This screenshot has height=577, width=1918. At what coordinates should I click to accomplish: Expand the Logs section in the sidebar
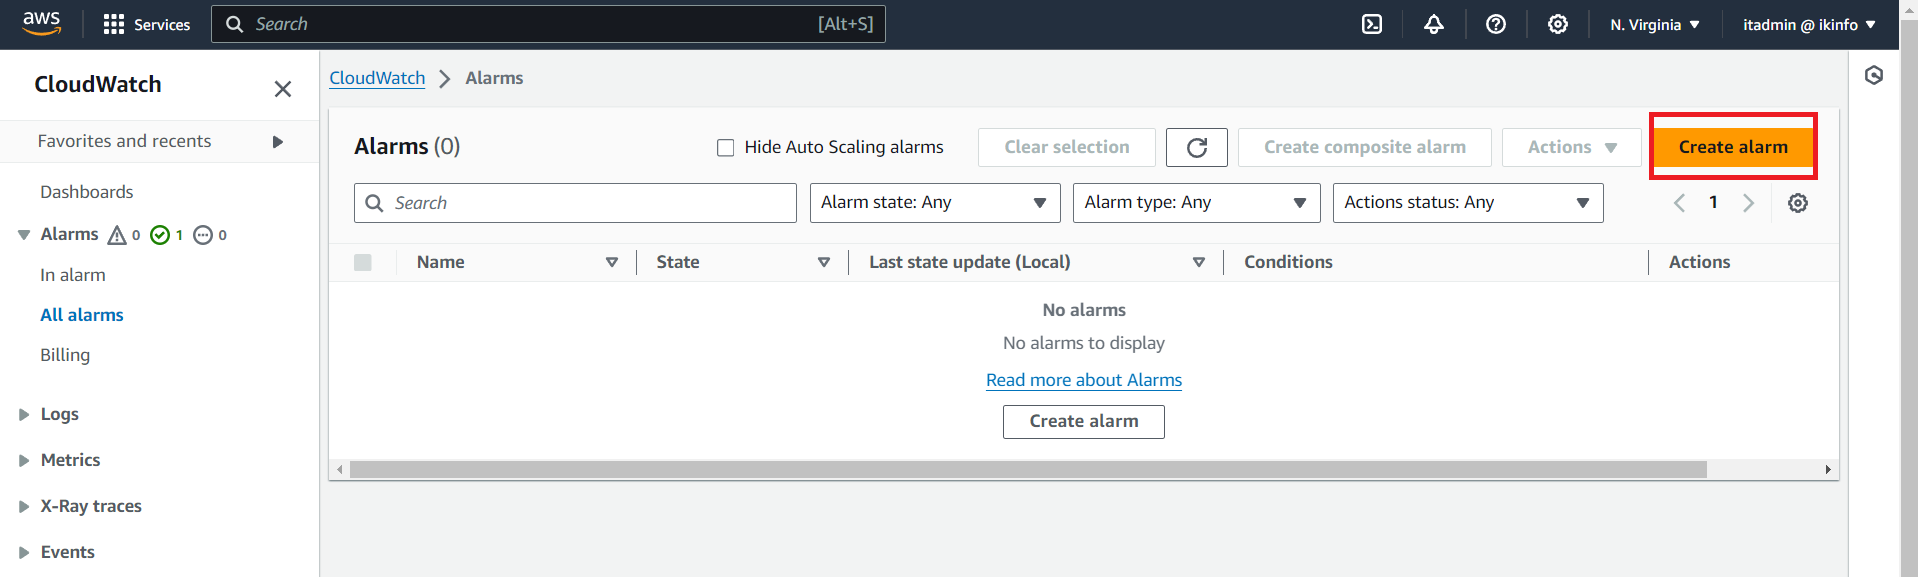click(25, 413)
